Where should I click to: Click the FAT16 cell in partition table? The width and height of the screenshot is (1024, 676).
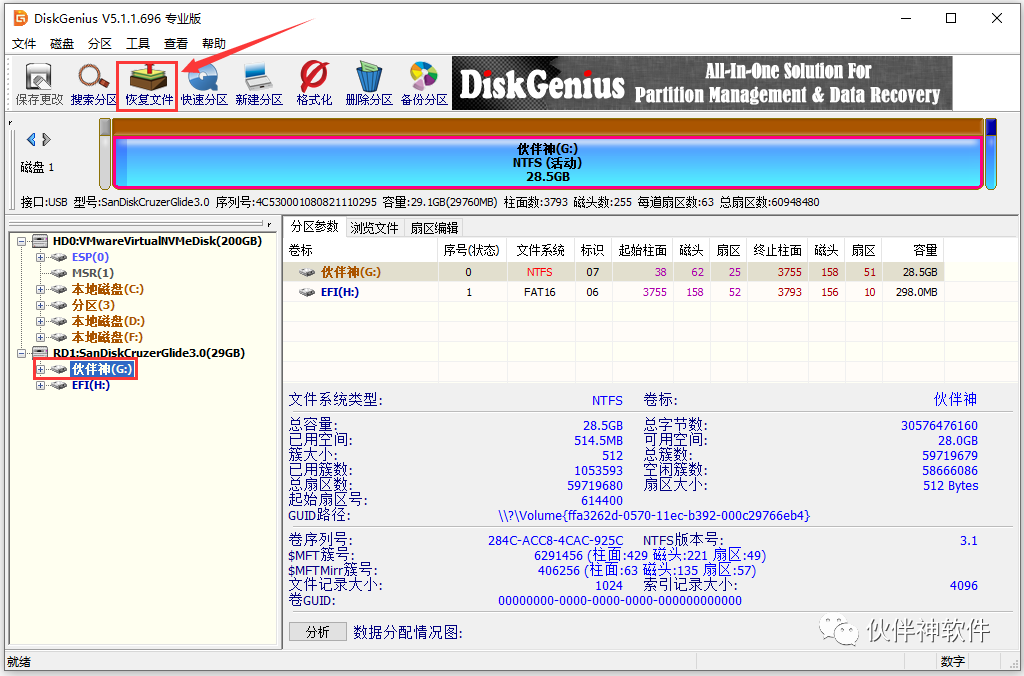pos(539,292)
